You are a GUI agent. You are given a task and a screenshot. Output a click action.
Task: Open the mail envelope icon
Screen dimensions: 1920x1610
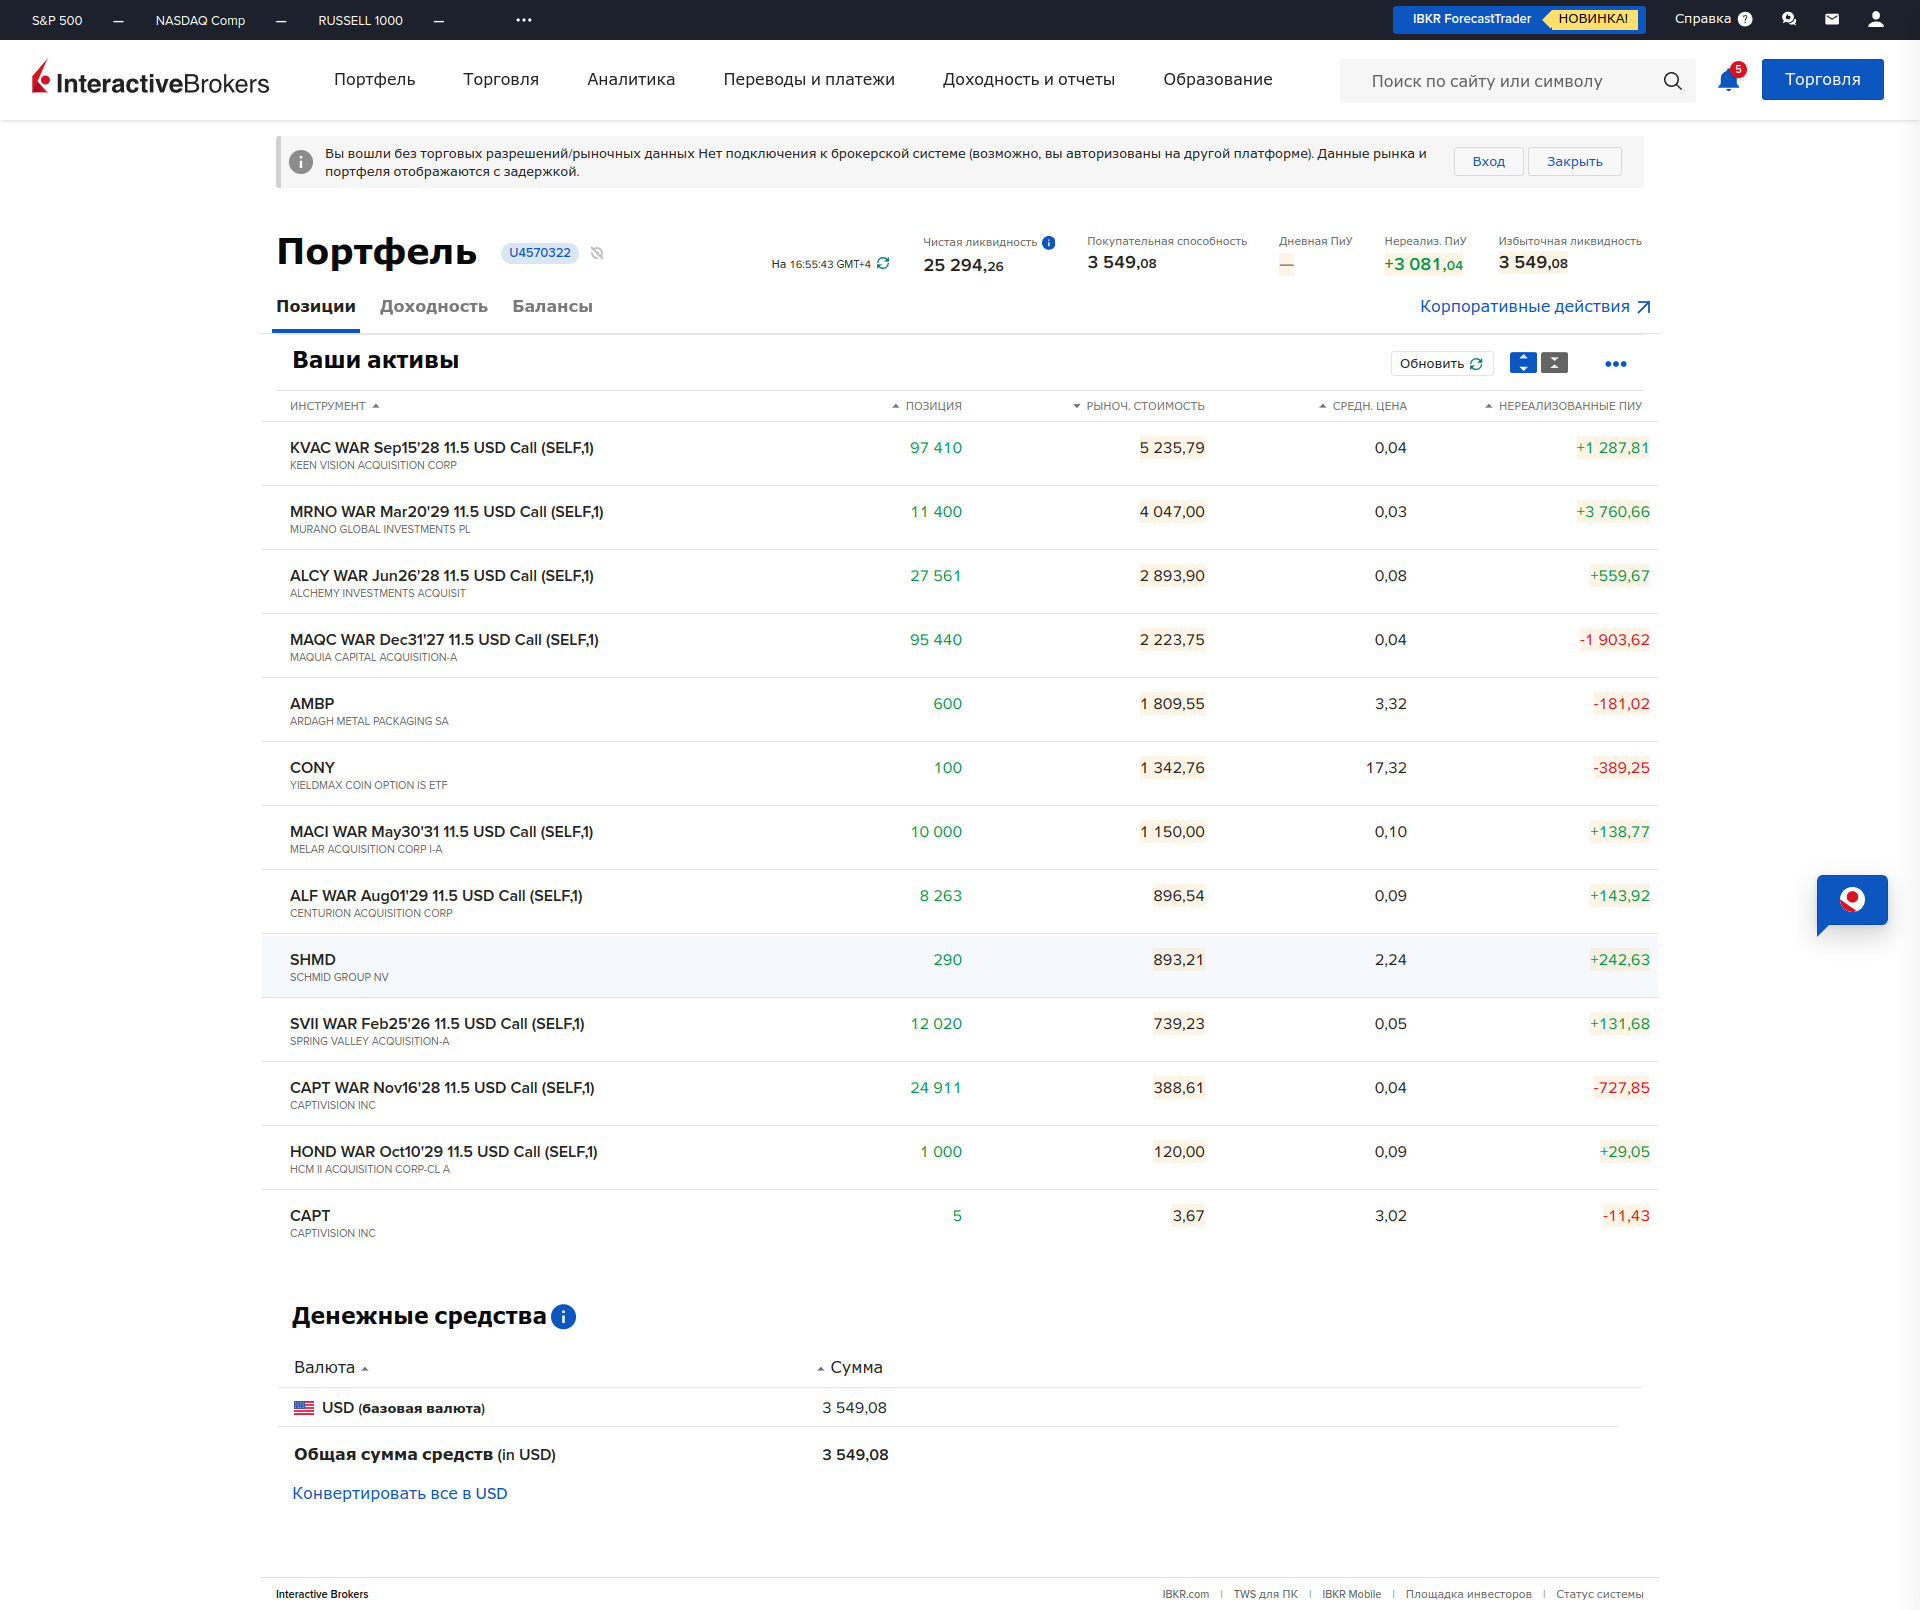click(x=1832, y=19)
